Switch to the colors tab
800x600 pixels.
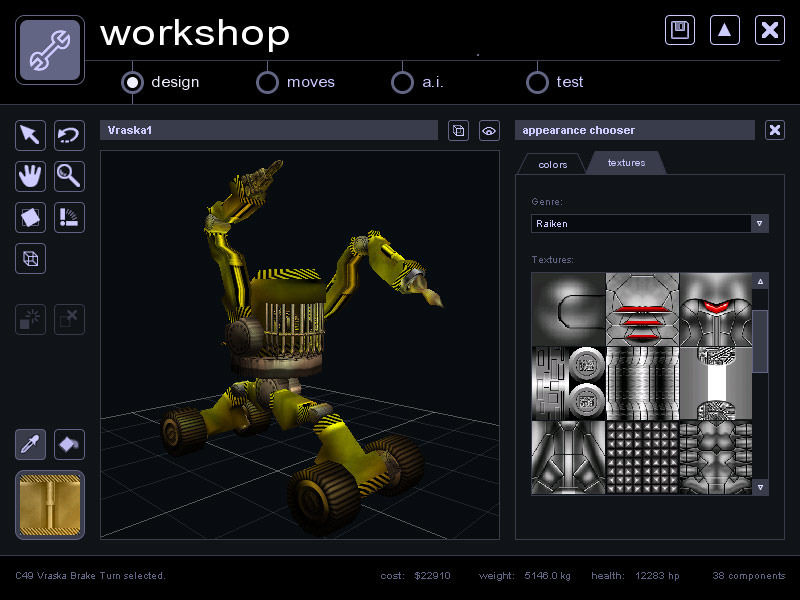click(x=552, y=164)
